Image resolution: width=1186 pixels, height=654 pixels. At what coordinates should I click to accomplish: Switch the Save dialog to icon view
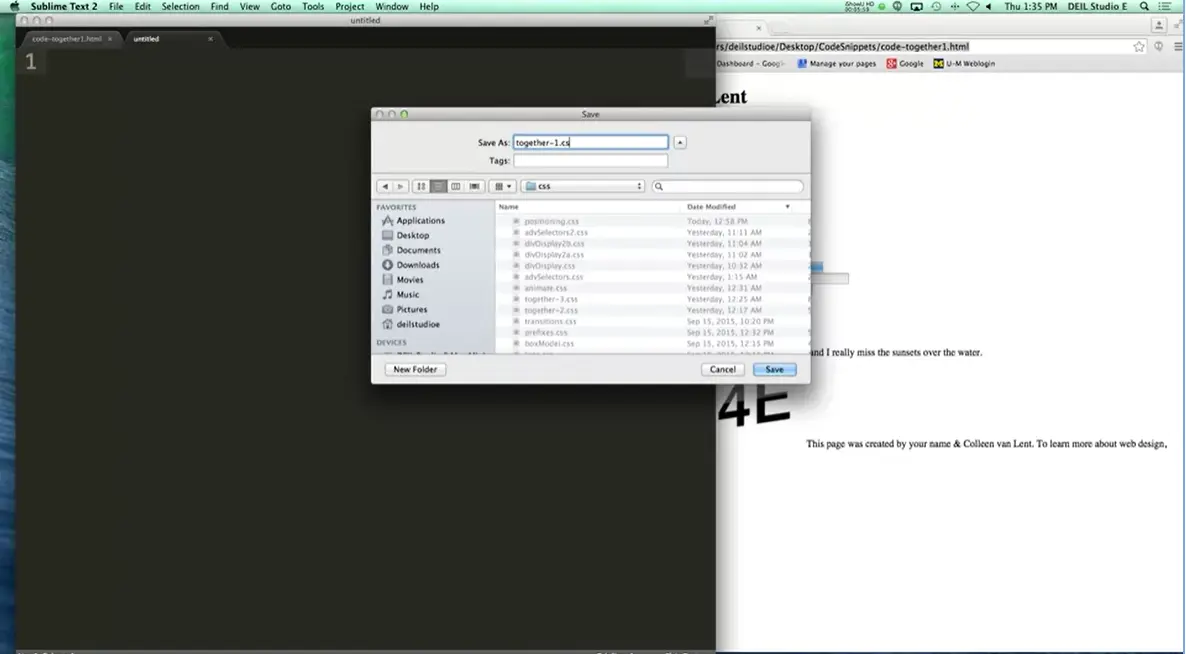pos(422,186)
